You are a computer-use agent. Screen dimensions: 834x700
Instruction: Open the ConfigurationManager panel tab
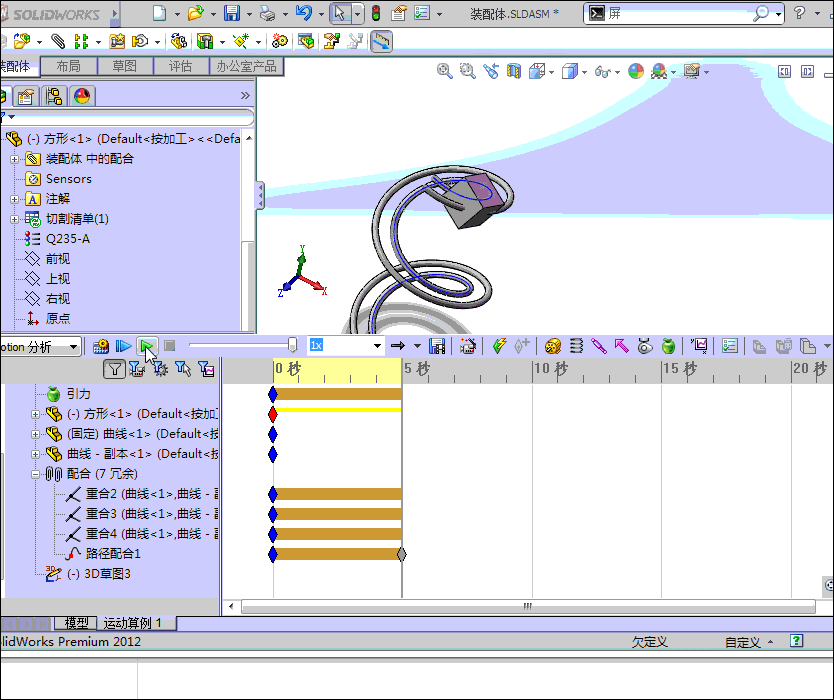[x=54, y=96]
